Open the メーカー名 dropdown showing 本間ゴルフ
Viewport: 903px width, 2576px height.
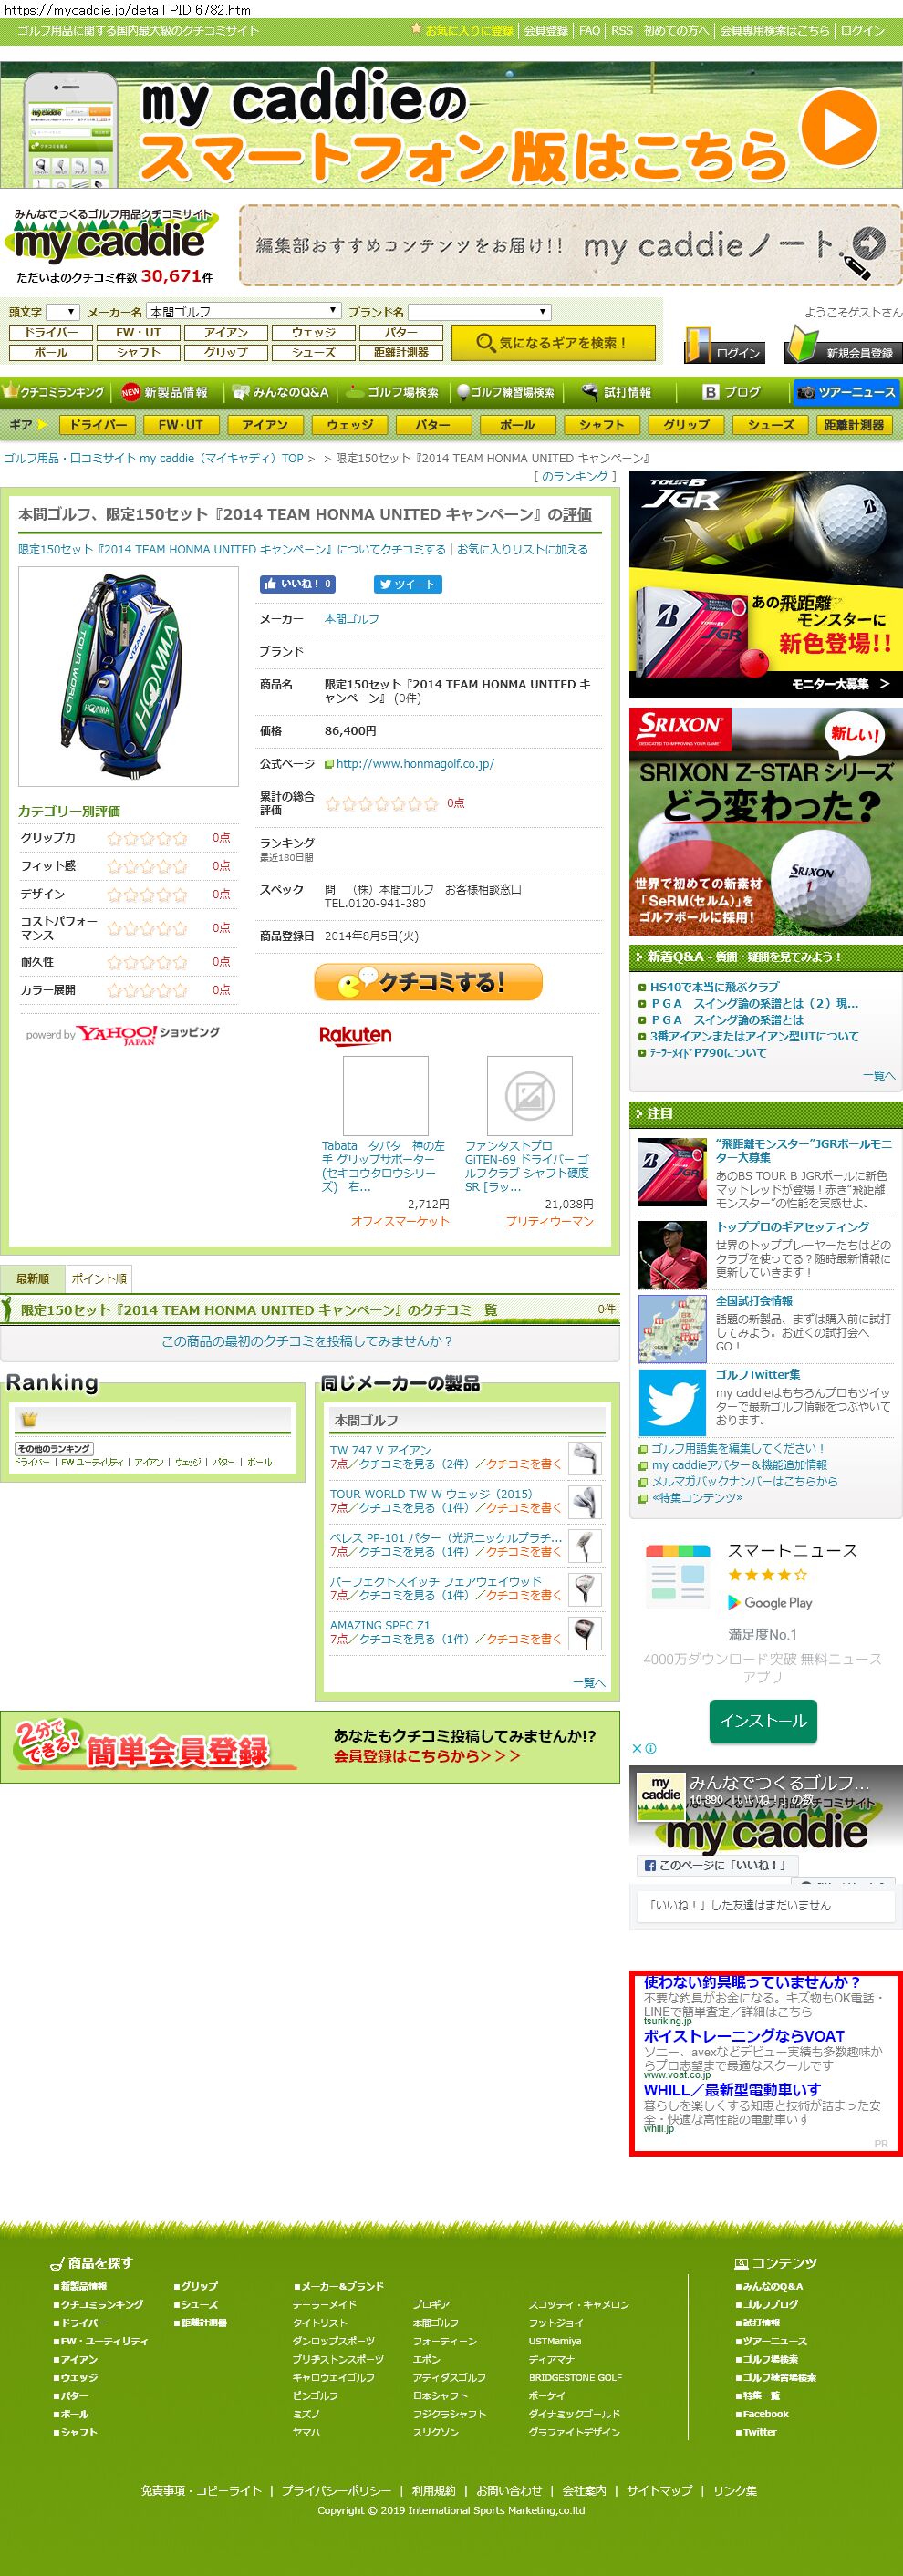[244, 312]
